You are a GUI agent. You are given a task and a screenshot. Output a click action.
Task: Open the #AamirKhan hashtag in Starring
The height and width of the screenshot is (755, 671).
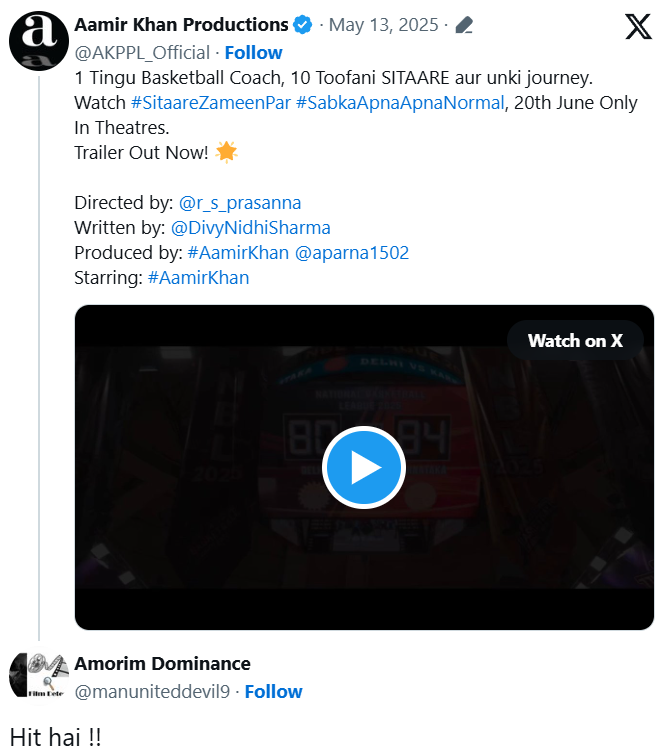point(198,278)
